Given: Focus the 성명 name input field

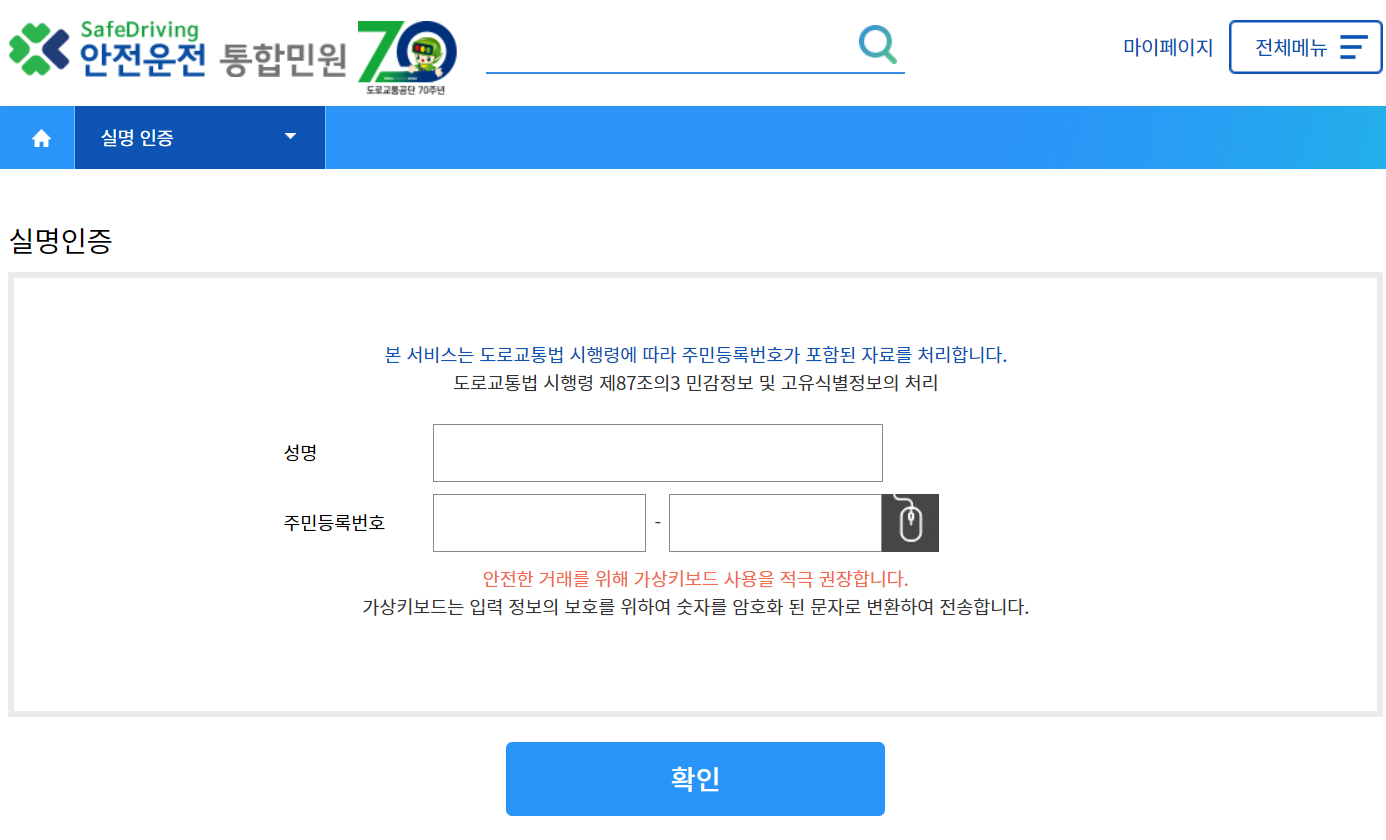Looking at the screenshot, I should [x=657, y=452].
